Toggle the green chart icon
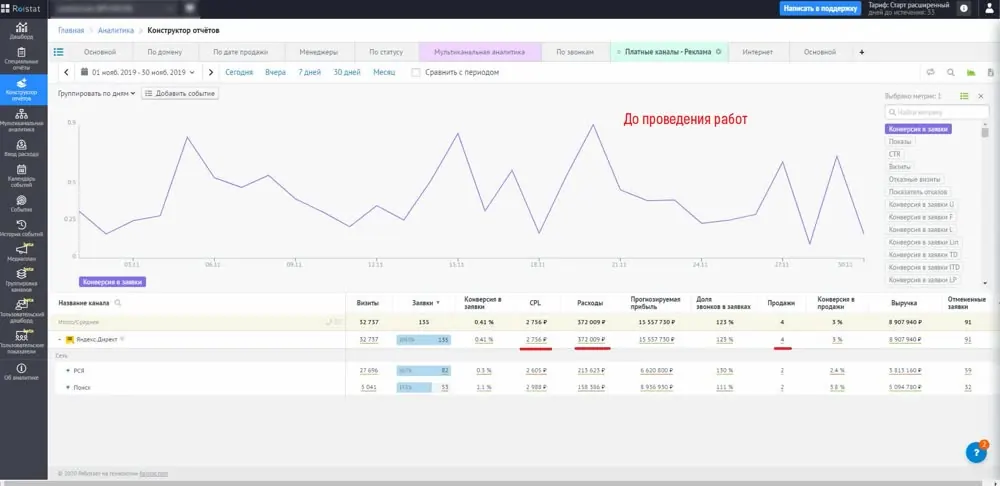Image resolution: width=1000 pixels, height=486 pixels. click(x=971, y=73)
